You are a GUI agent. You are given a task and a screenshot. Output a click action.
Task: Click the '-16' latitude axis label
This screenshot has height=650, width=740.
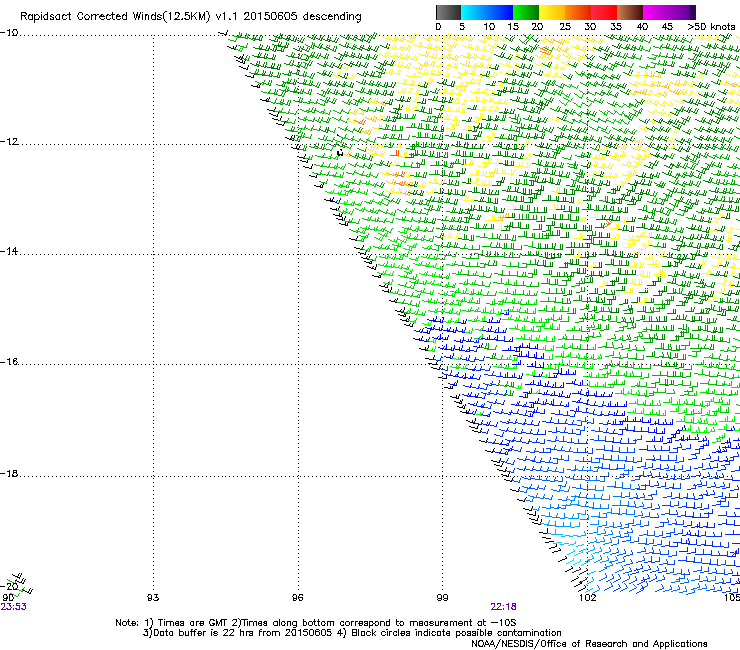9,362
